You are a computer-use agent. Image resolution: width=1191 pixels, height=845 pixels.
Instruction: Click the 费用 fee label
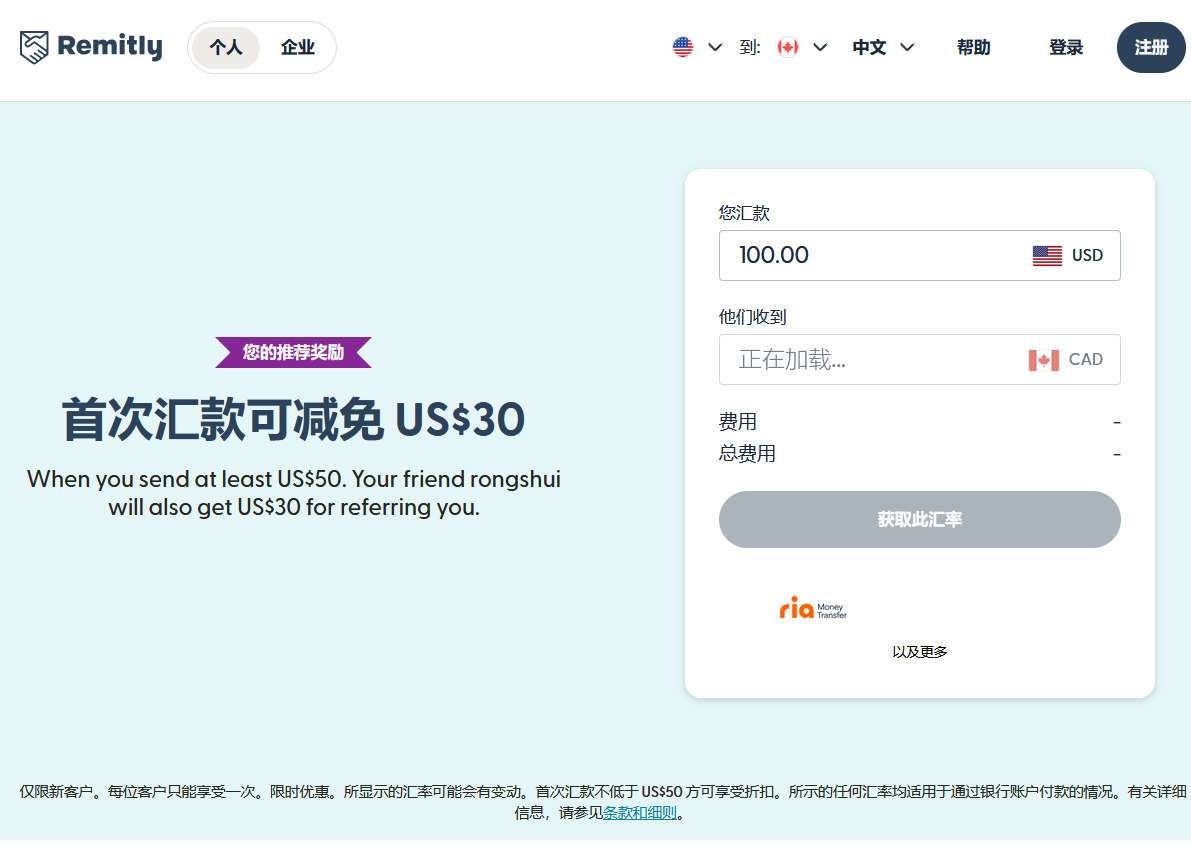click(738, 422)
